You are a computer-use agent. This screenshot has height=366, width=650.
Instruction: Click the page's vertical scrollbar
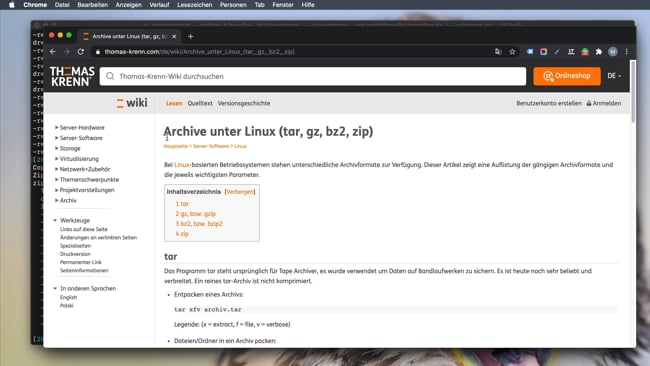pyautogui.click(x=633, y=91)
